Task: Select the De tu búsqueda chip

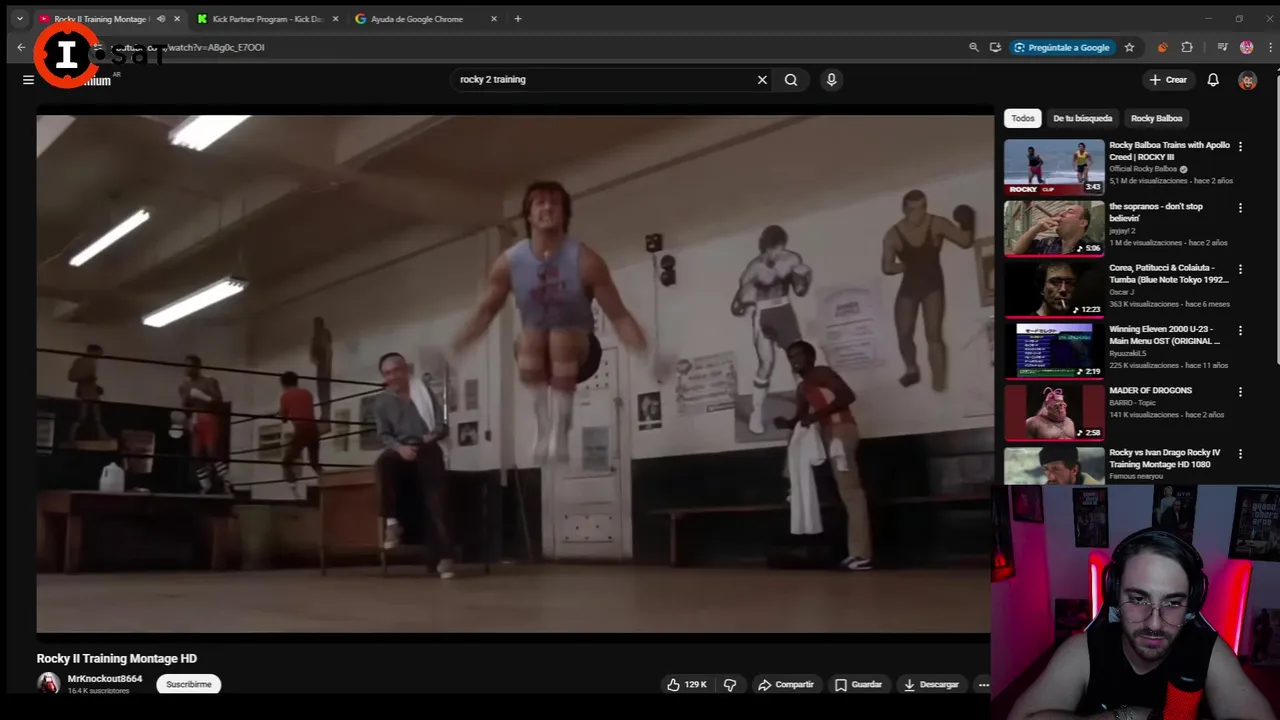Action: click(x=1082, y=118)
